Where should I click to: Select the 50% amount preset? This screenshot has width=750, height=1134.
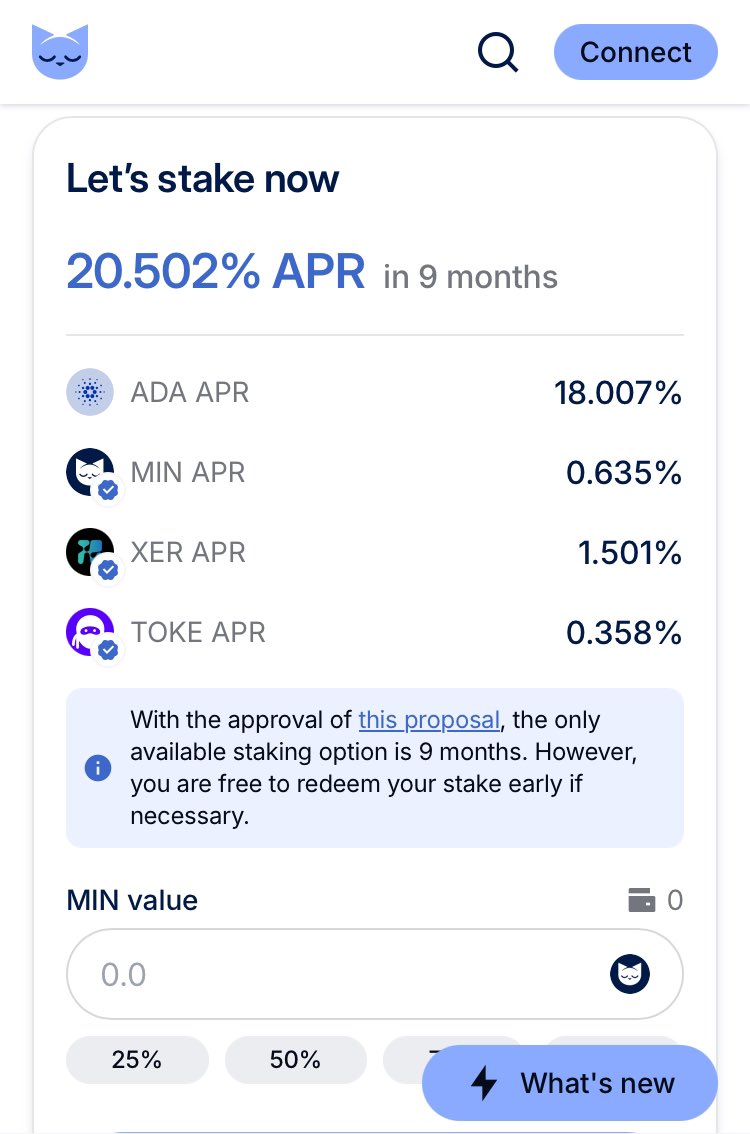tap(295, 1060)
